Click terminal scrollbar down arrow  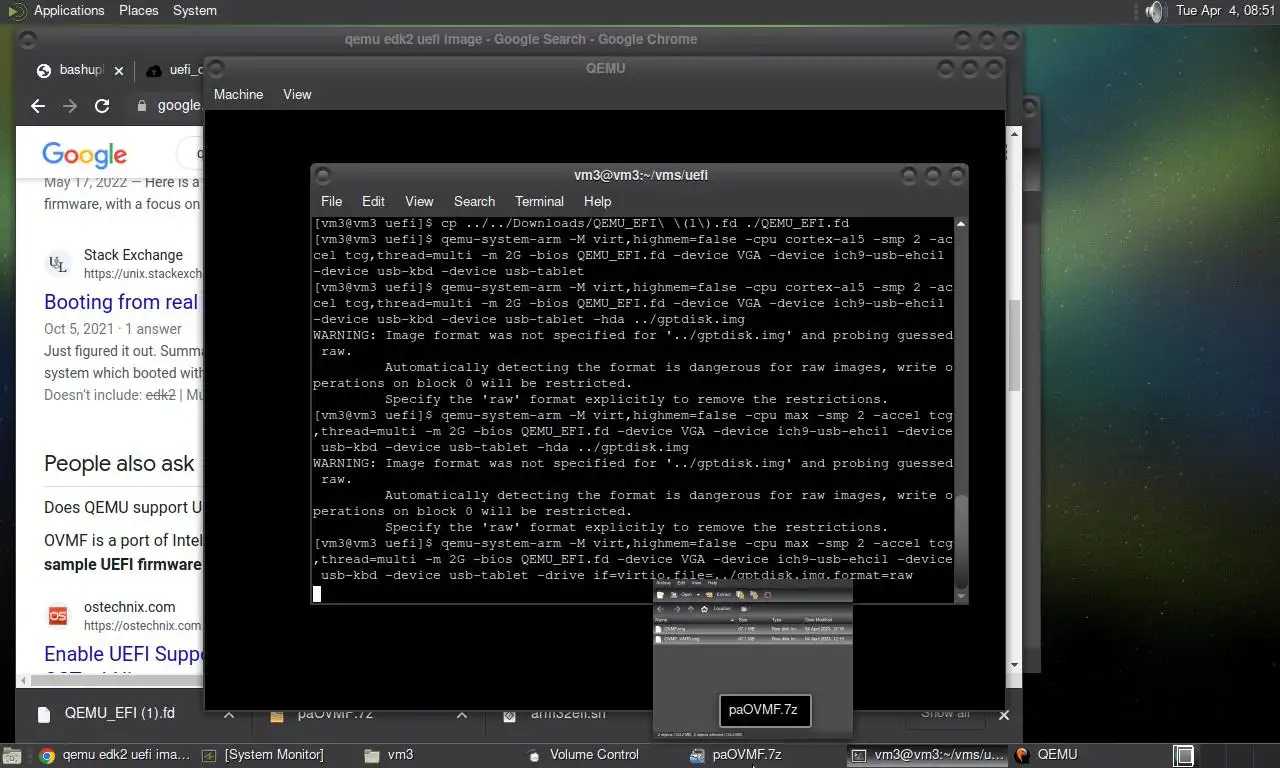point(961,596)
